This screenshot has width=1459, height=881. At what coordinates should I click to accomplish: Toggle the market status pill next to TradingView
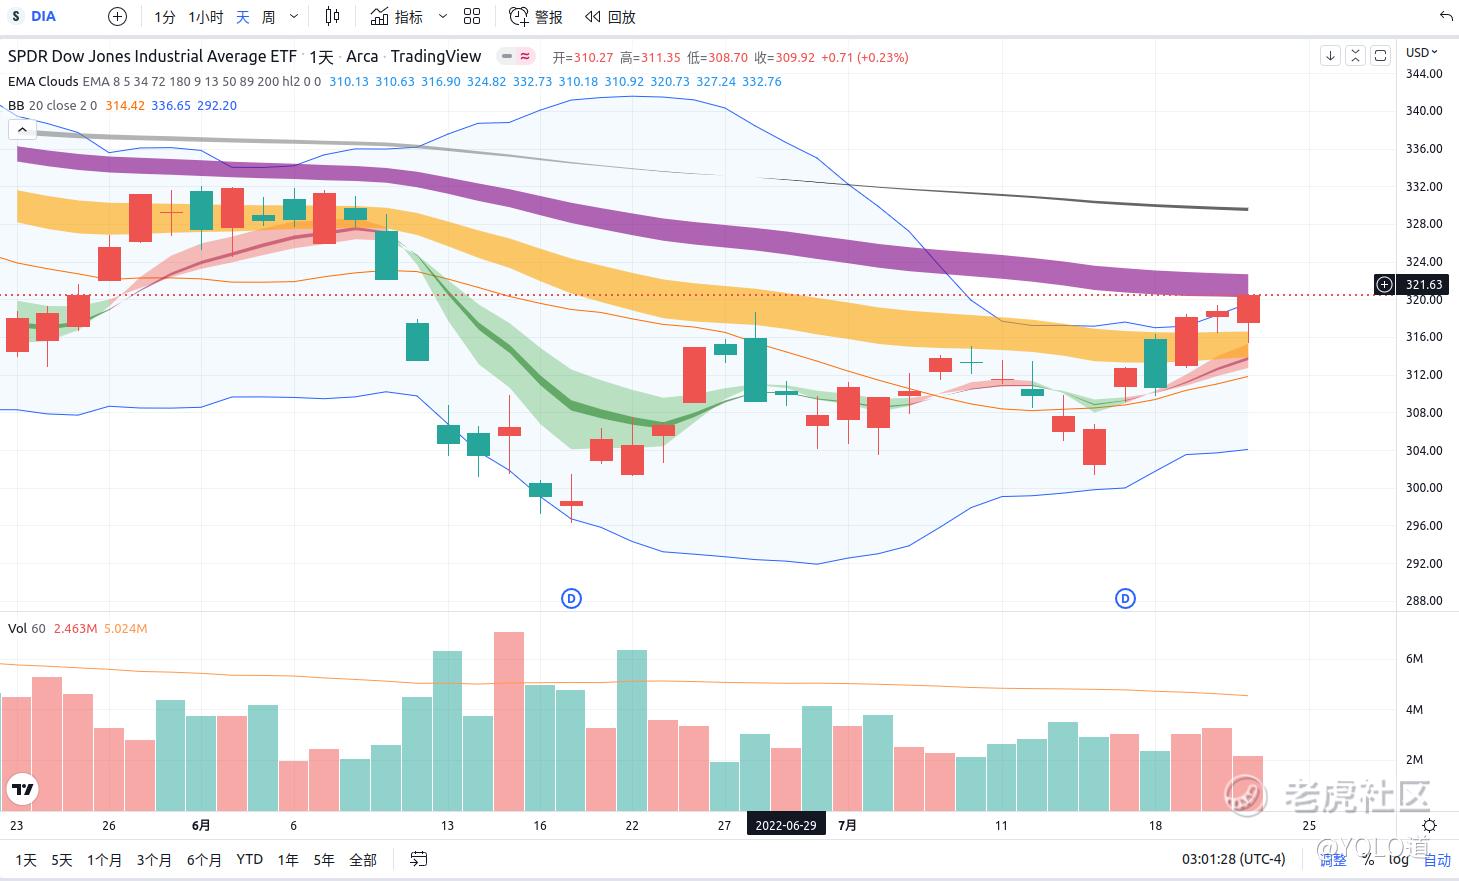(x=516, y=57)
